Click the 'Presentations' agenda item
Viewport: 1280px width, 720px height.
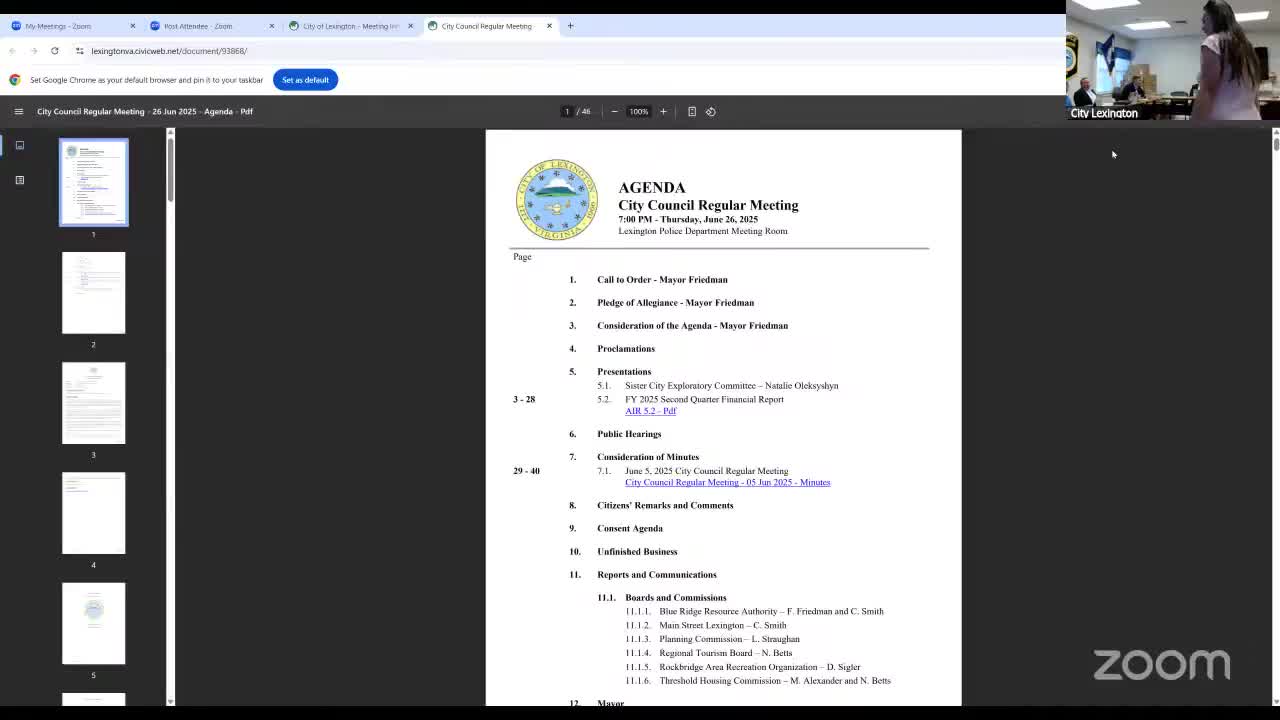pyautogui.click(x=624, y=372)
